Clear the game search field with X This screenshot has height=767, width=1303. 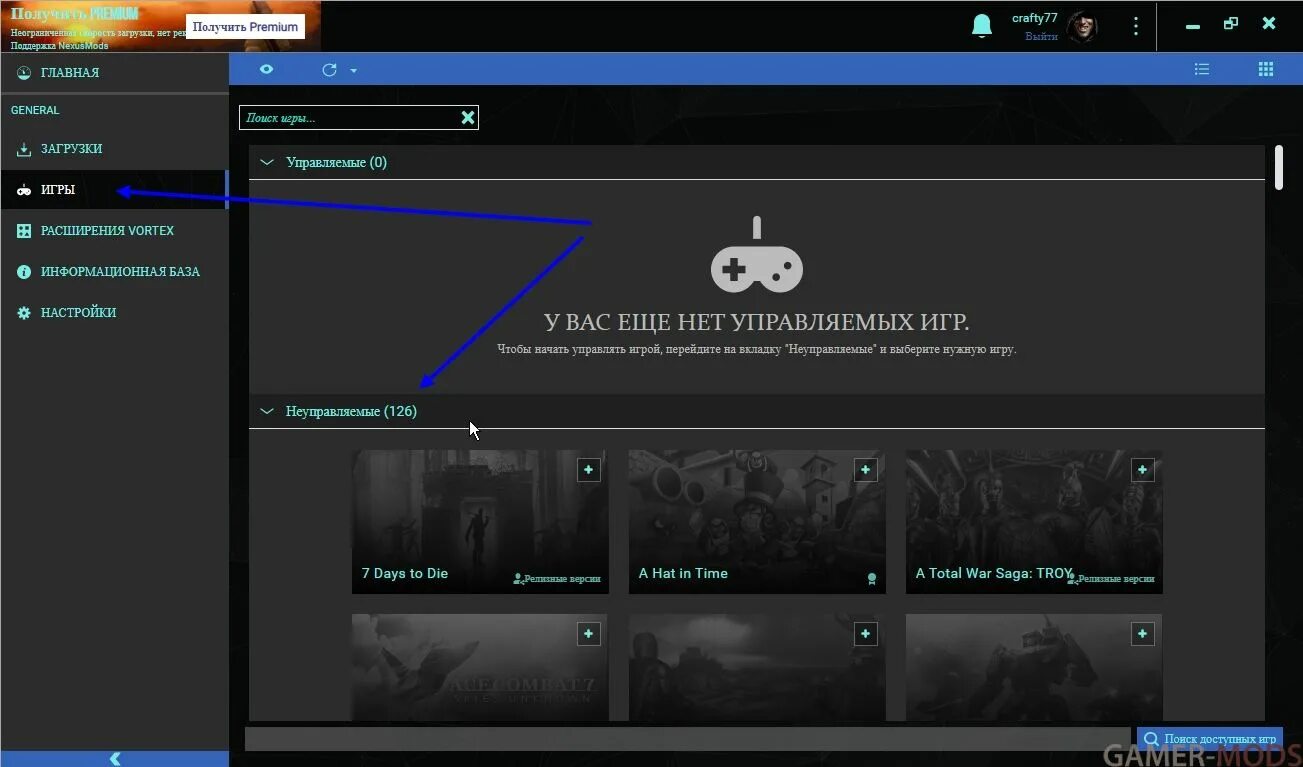(467, 117)
